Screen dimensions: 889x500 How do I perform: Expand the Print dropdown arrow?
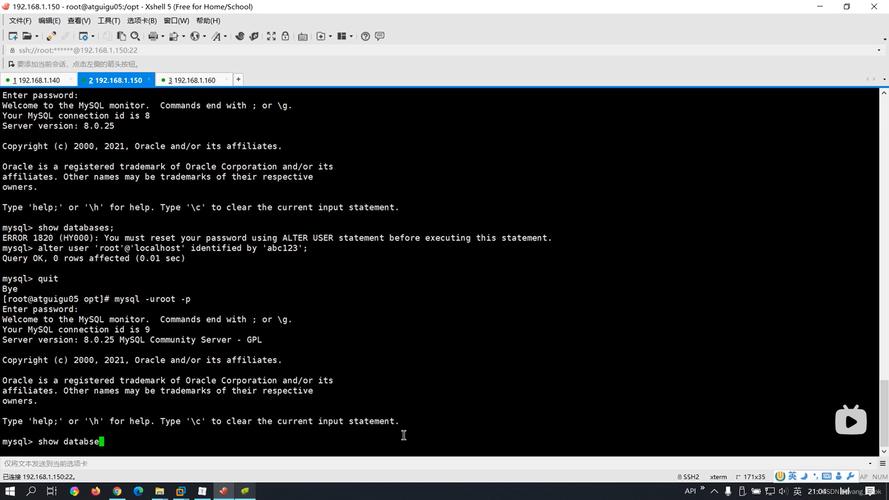[x=163, y=36]
